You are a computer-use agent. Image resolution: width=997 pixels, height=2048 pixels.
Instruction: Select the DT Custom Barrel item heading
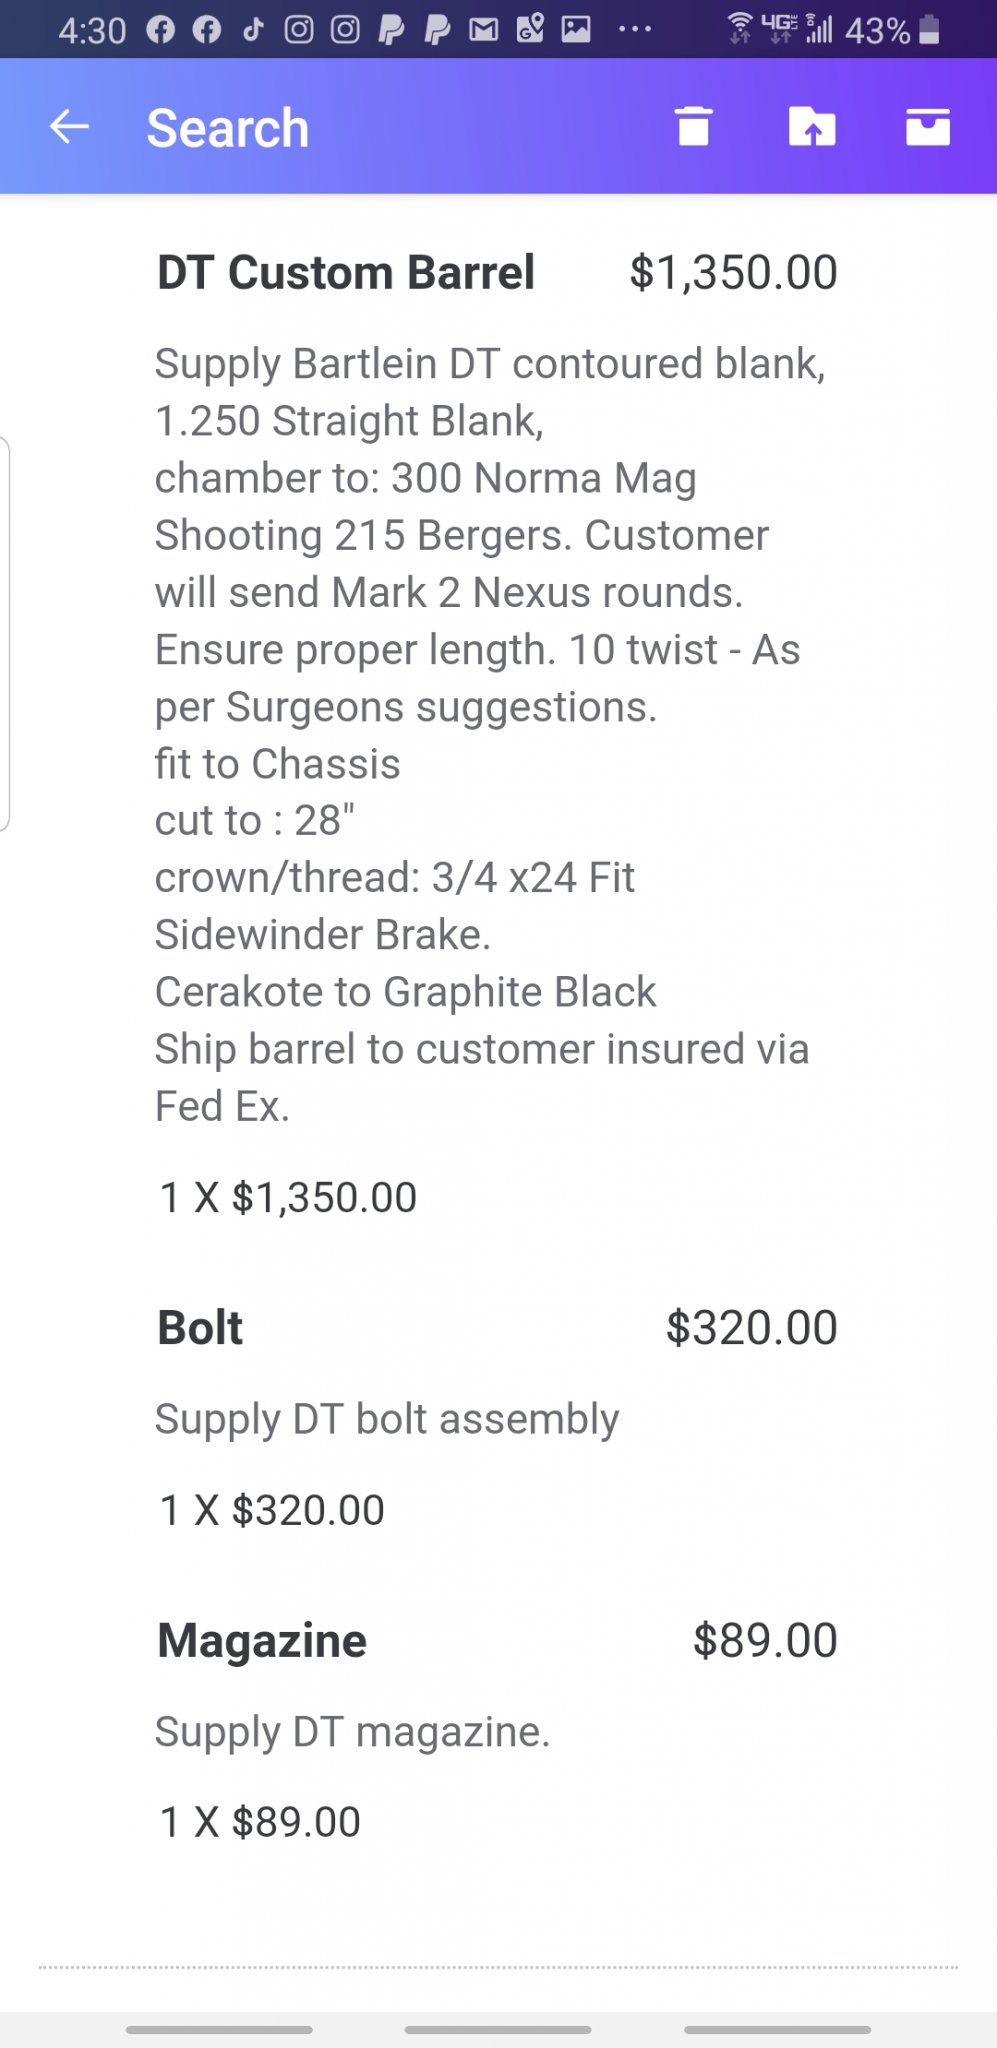point(346,273)
